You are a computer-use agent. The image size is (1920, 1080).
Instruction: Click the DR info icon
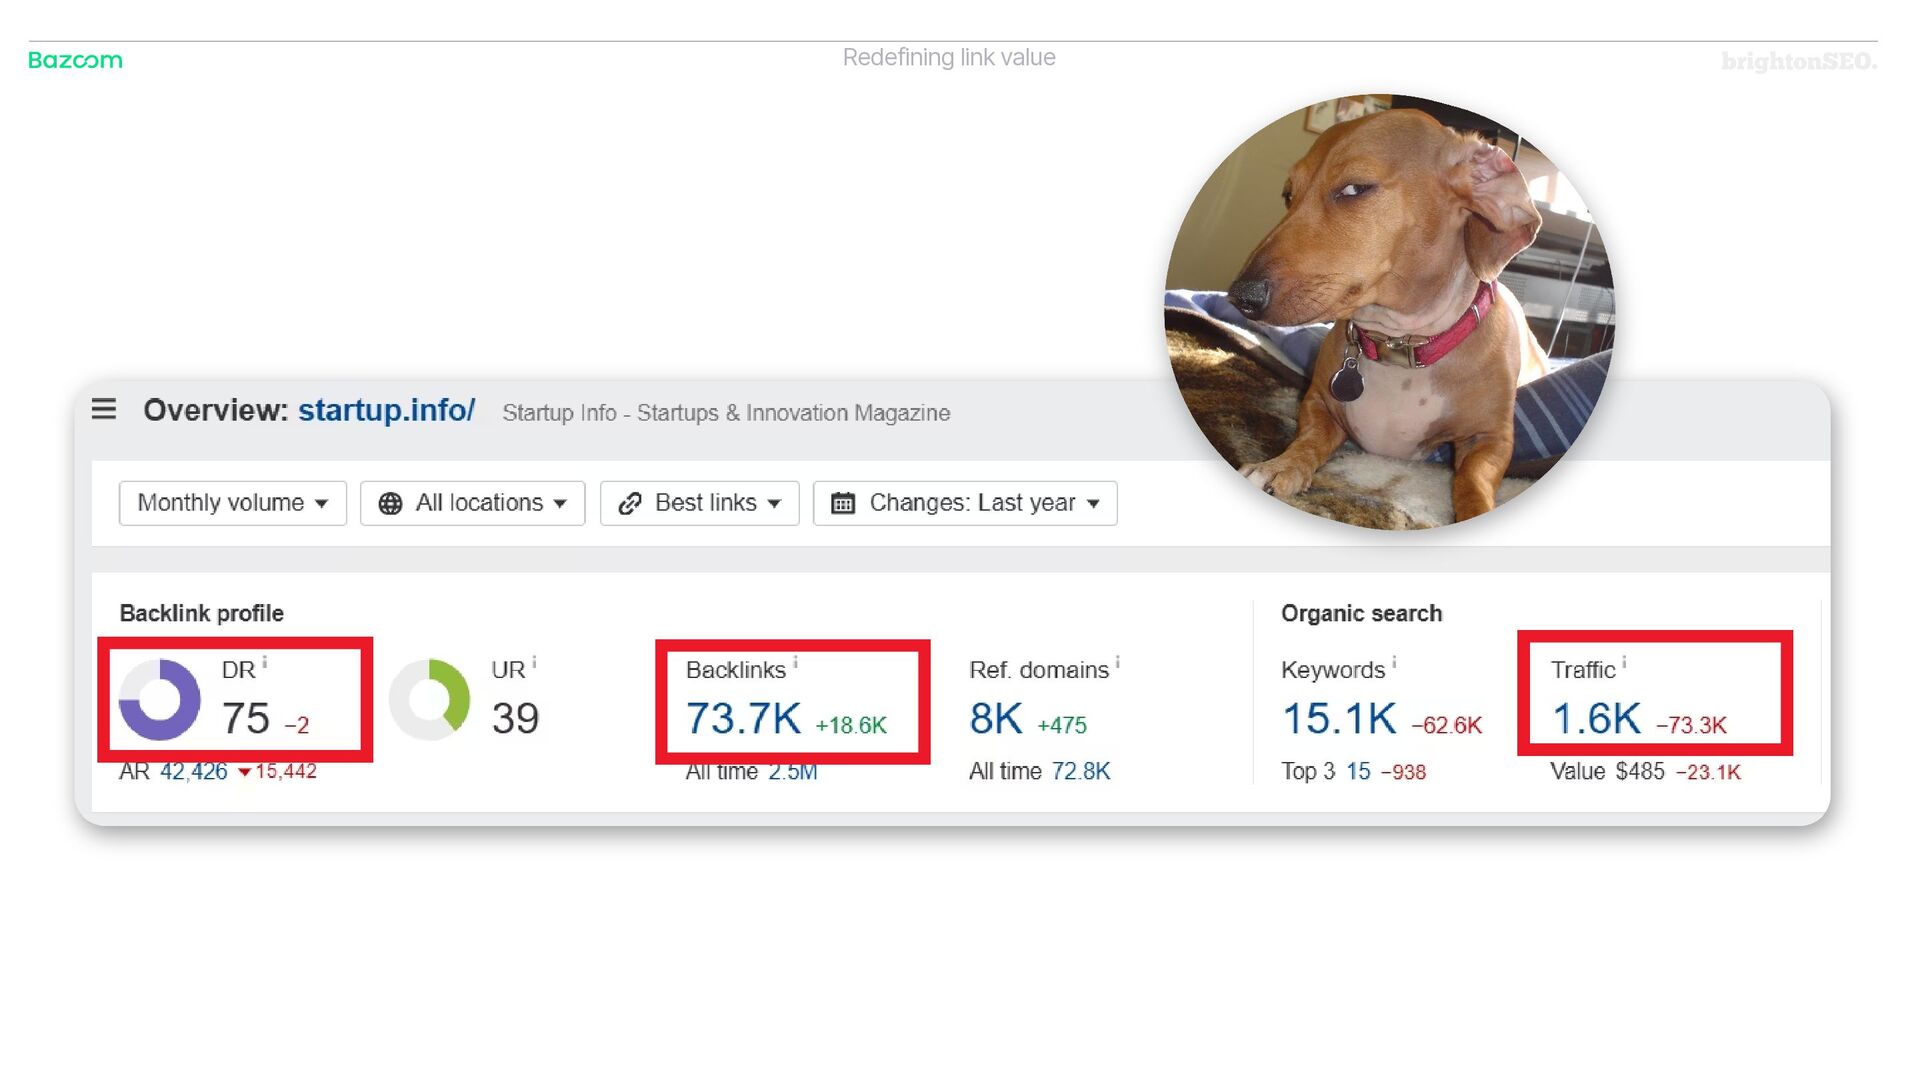point(265,663)
